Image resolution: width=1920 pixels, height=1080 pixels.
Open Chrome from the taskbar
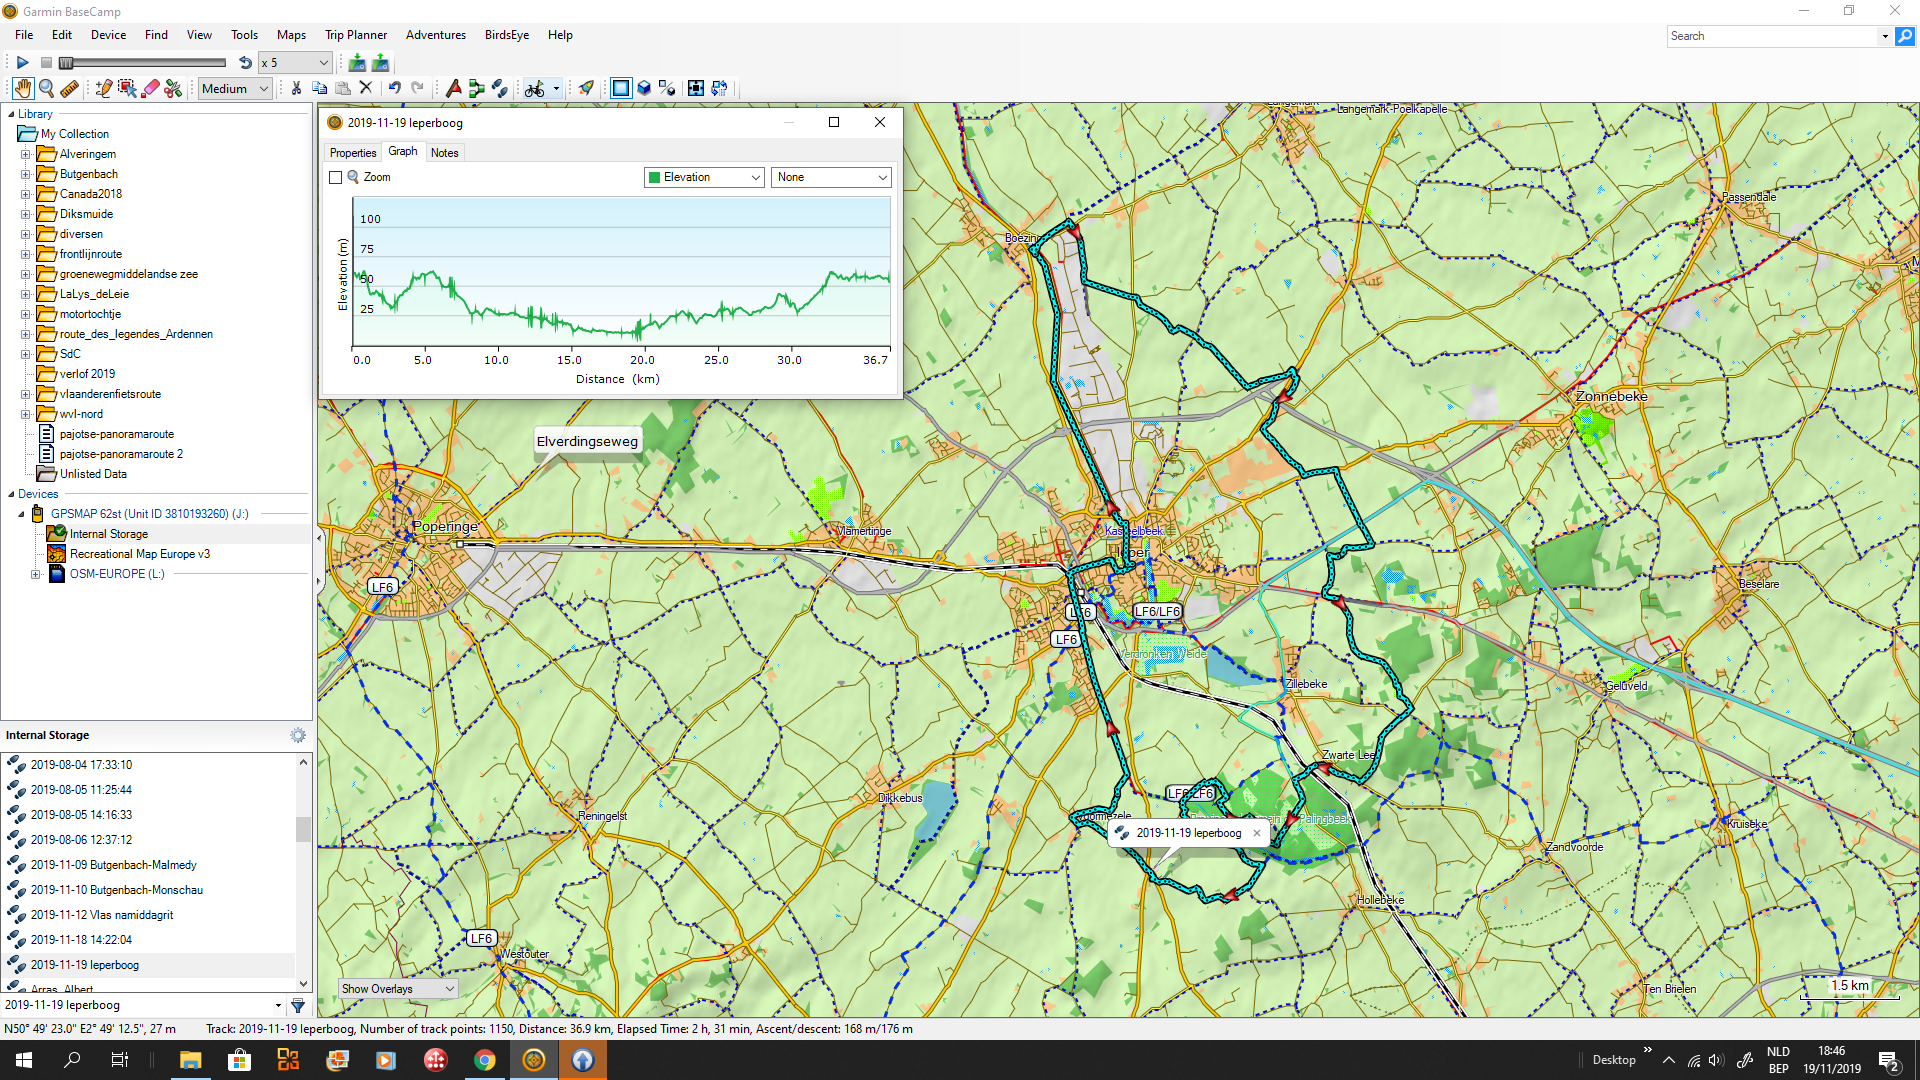[x=484, y=1060]
